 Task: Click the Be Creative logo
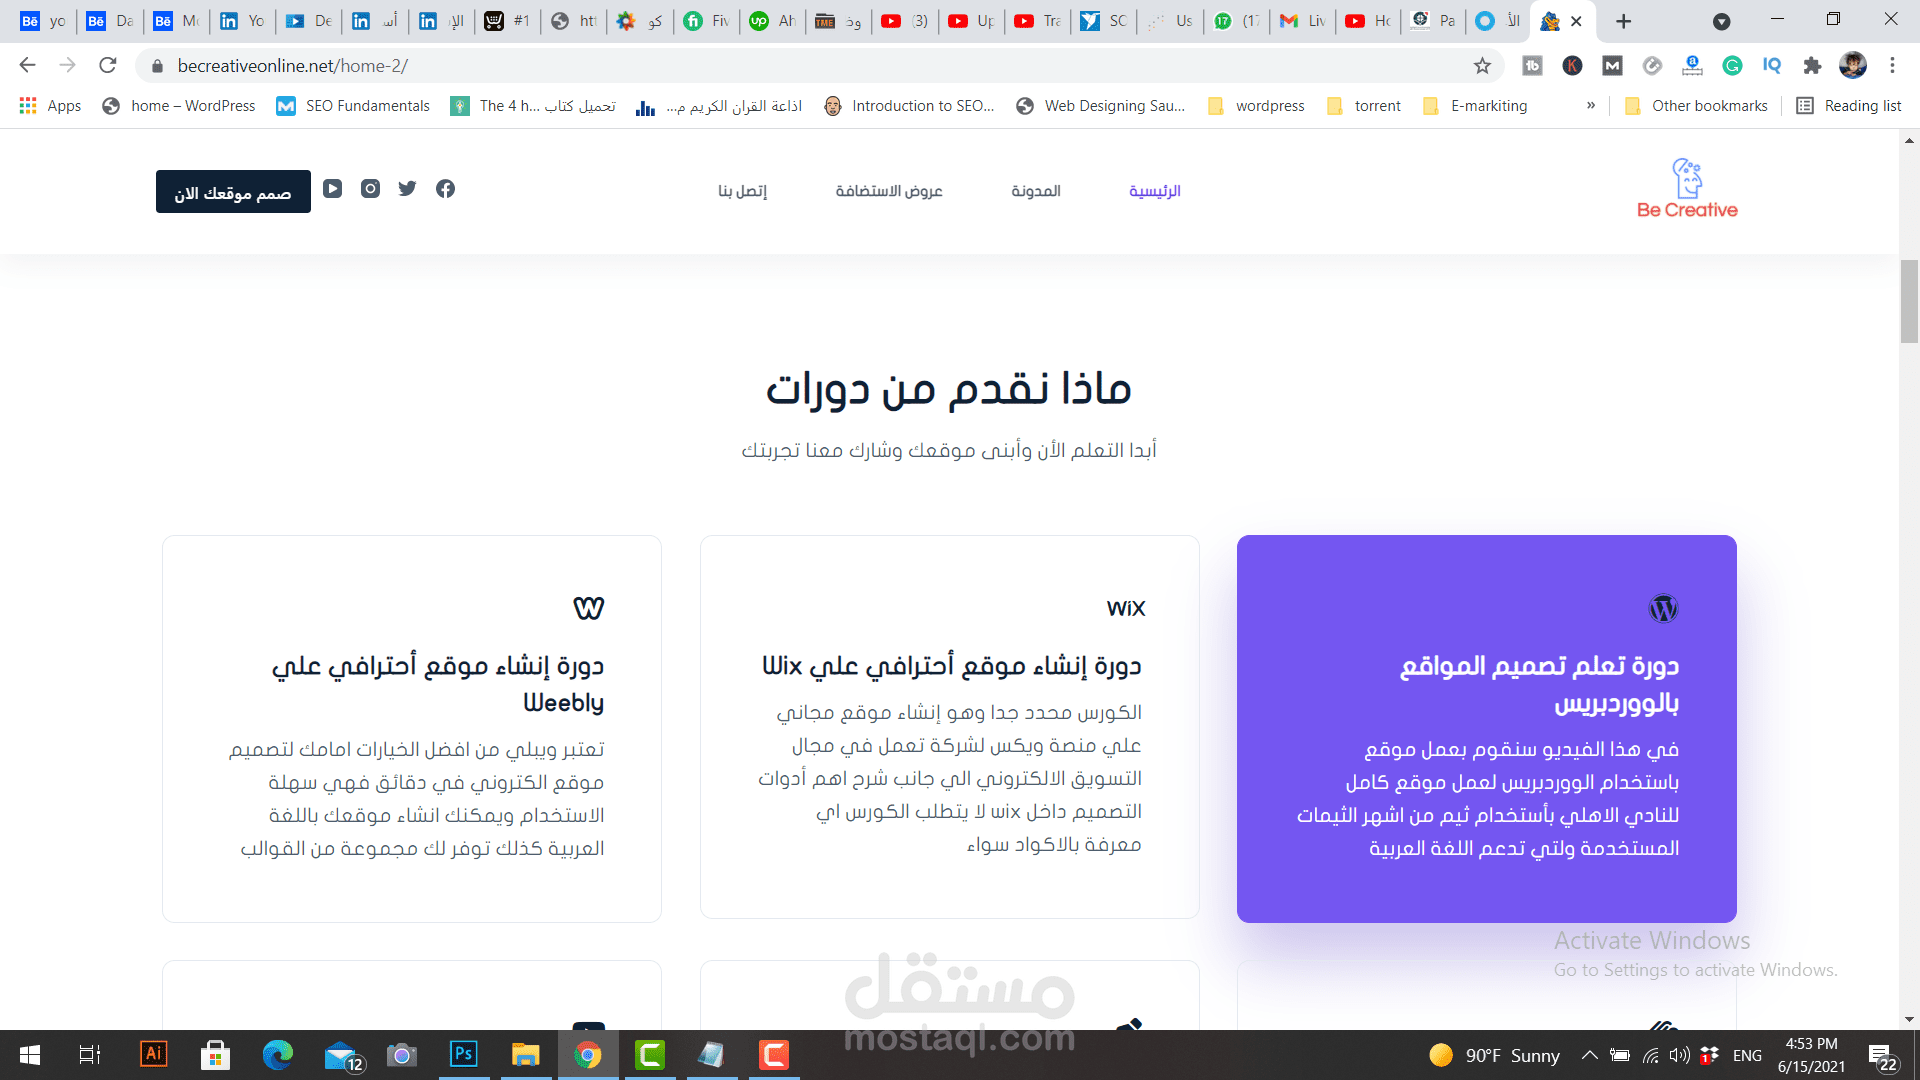(1687, 190)
